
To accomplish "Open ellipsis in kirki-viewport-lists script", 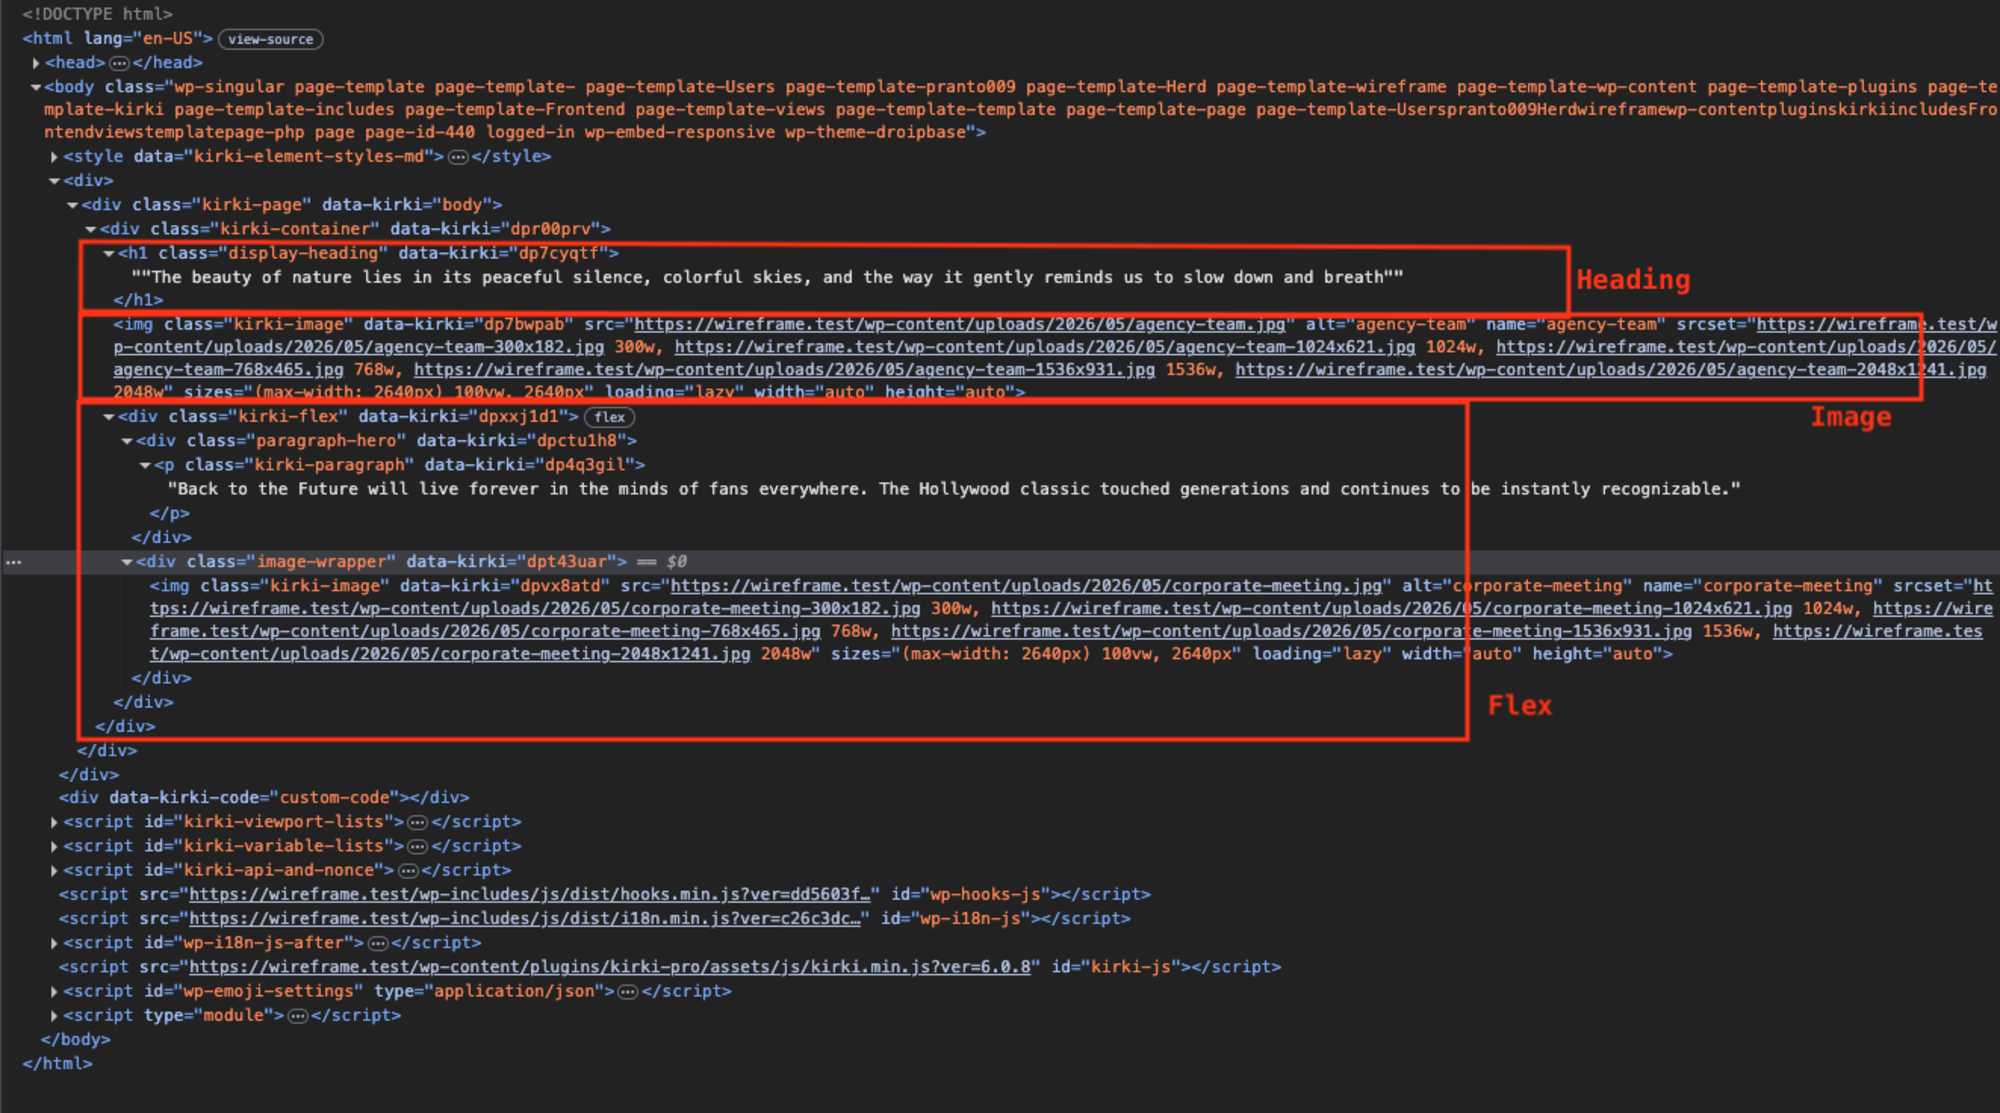I will (x=417, y=822).
